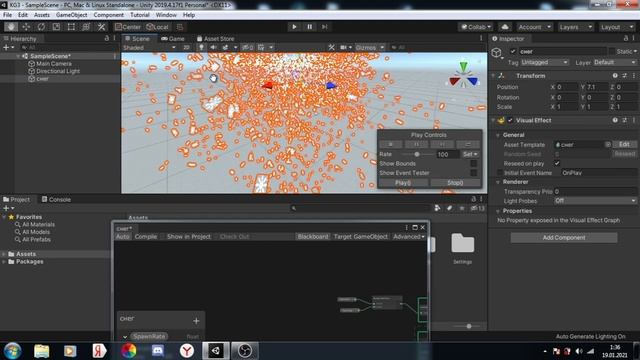The width and height of the screenshot is (640, 360).
Task: Adjust the Rate slider in Play Controls
Action: pos(418,154)
